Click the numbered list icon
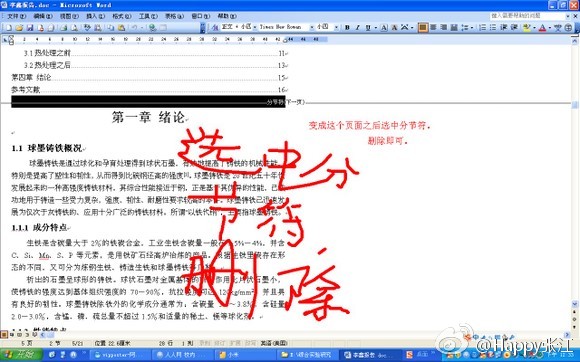This screenshot has width=580, height=362. click(x=482, y=27)
